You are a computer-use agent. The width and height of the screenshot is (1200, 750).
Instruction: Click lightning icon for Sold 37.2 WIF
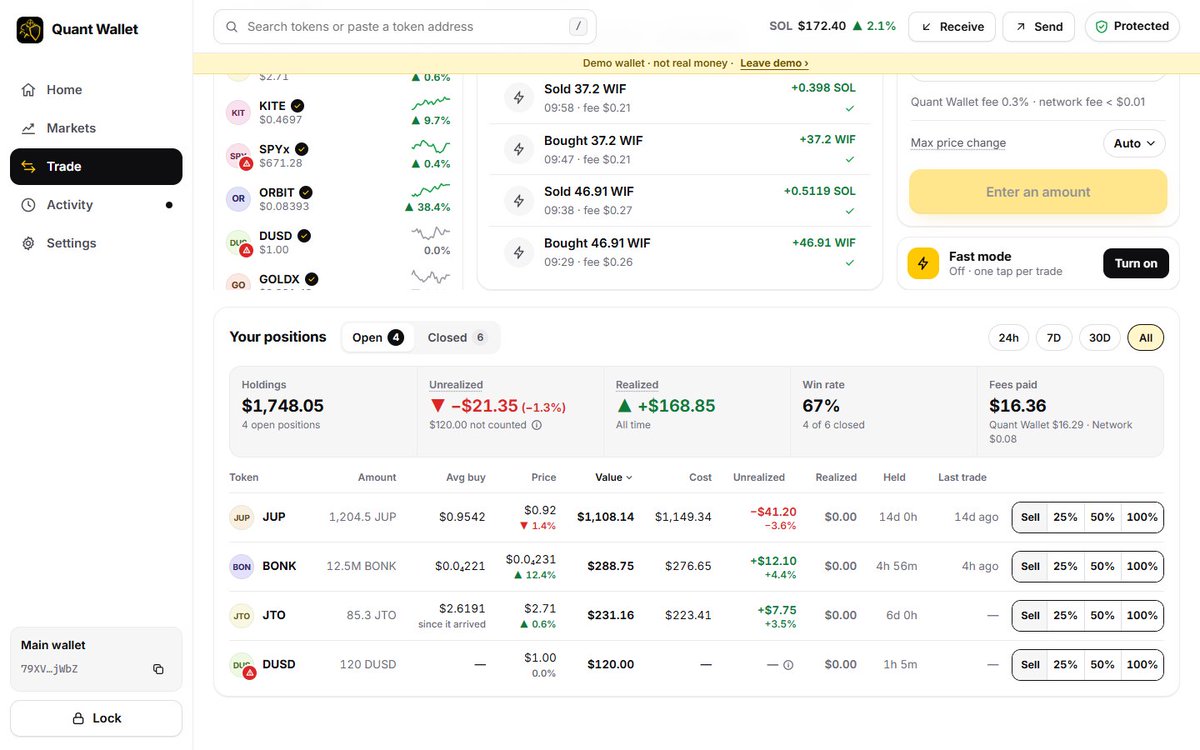pyautogui.click(x=518, y=98)
